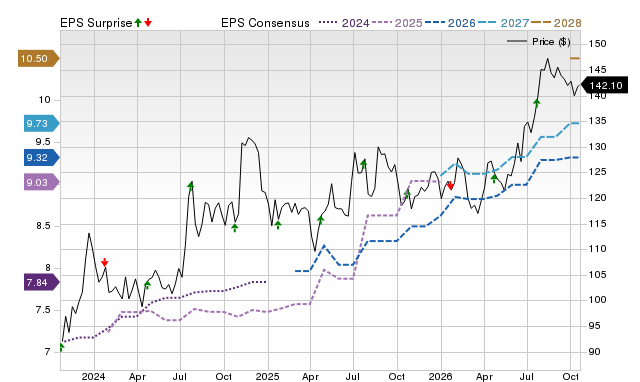The height and width of the screenshot is (382, 640).
Task: Click the 9.73 light blue estimate tag
Action: coord(42,123)
